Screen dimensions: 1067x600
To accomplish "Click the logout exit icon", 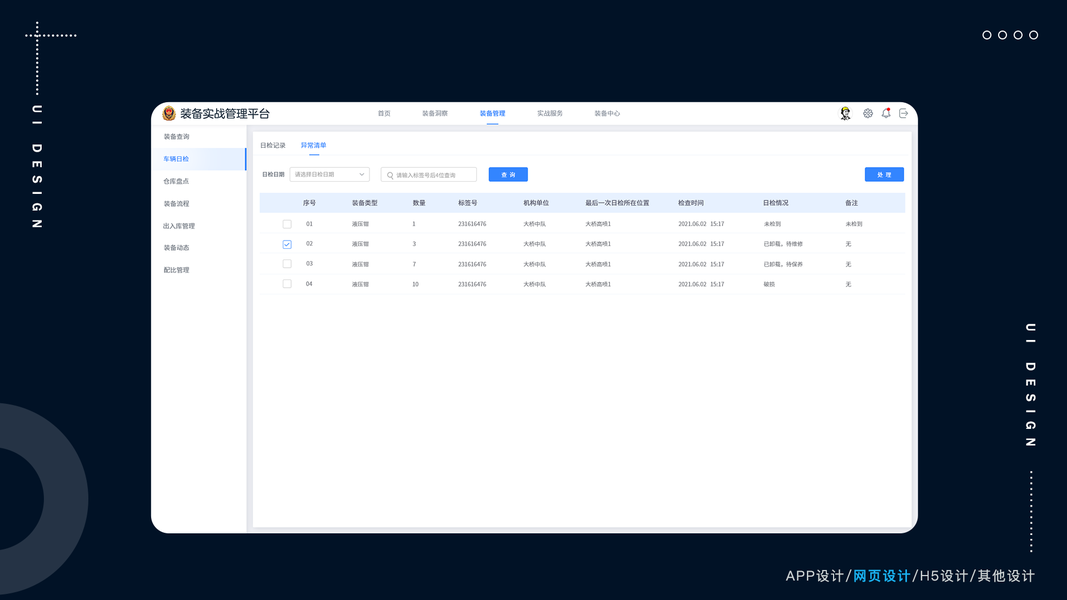I will click(904, 114).
